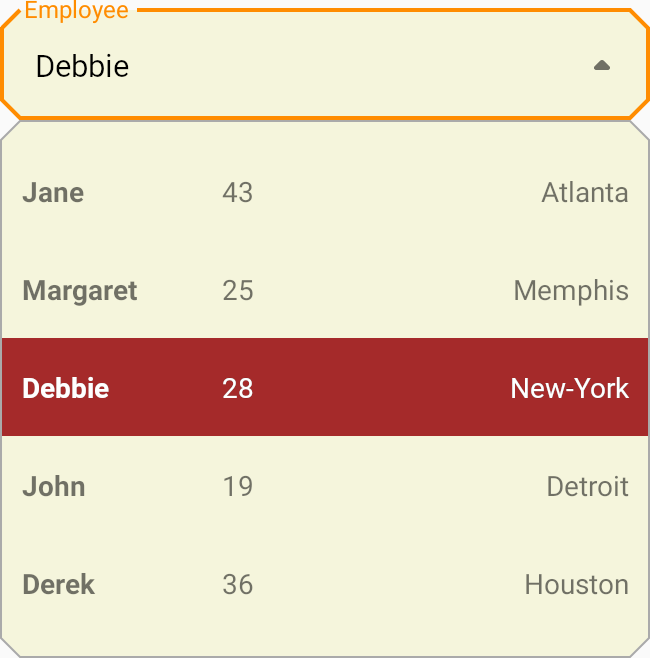Click the New-York city text
Viewport: 650px width, 658px height.
tap(570, 388)
